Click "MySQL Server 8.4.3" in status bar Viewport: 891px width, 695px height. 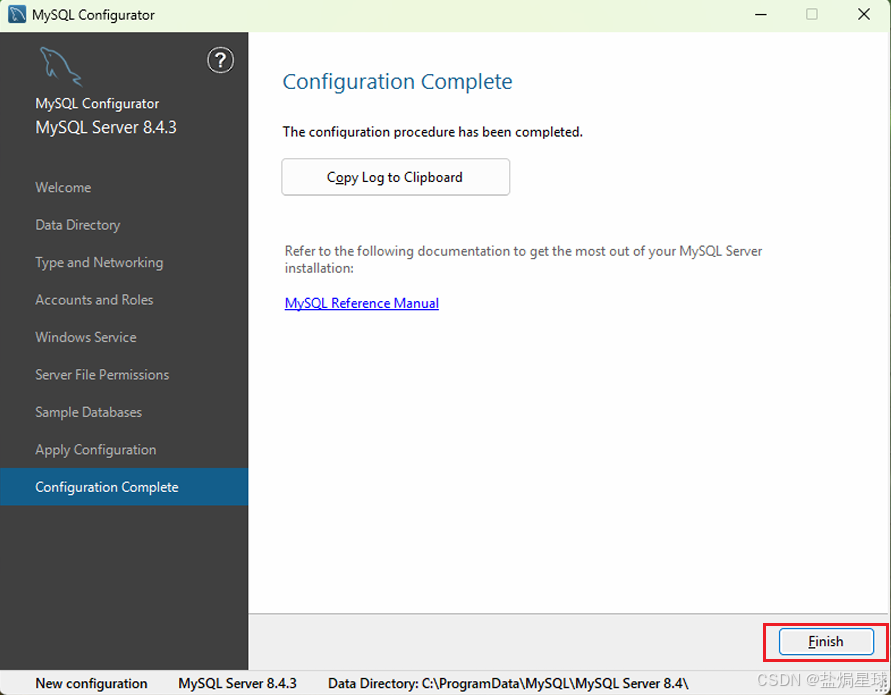pos(238,683)
